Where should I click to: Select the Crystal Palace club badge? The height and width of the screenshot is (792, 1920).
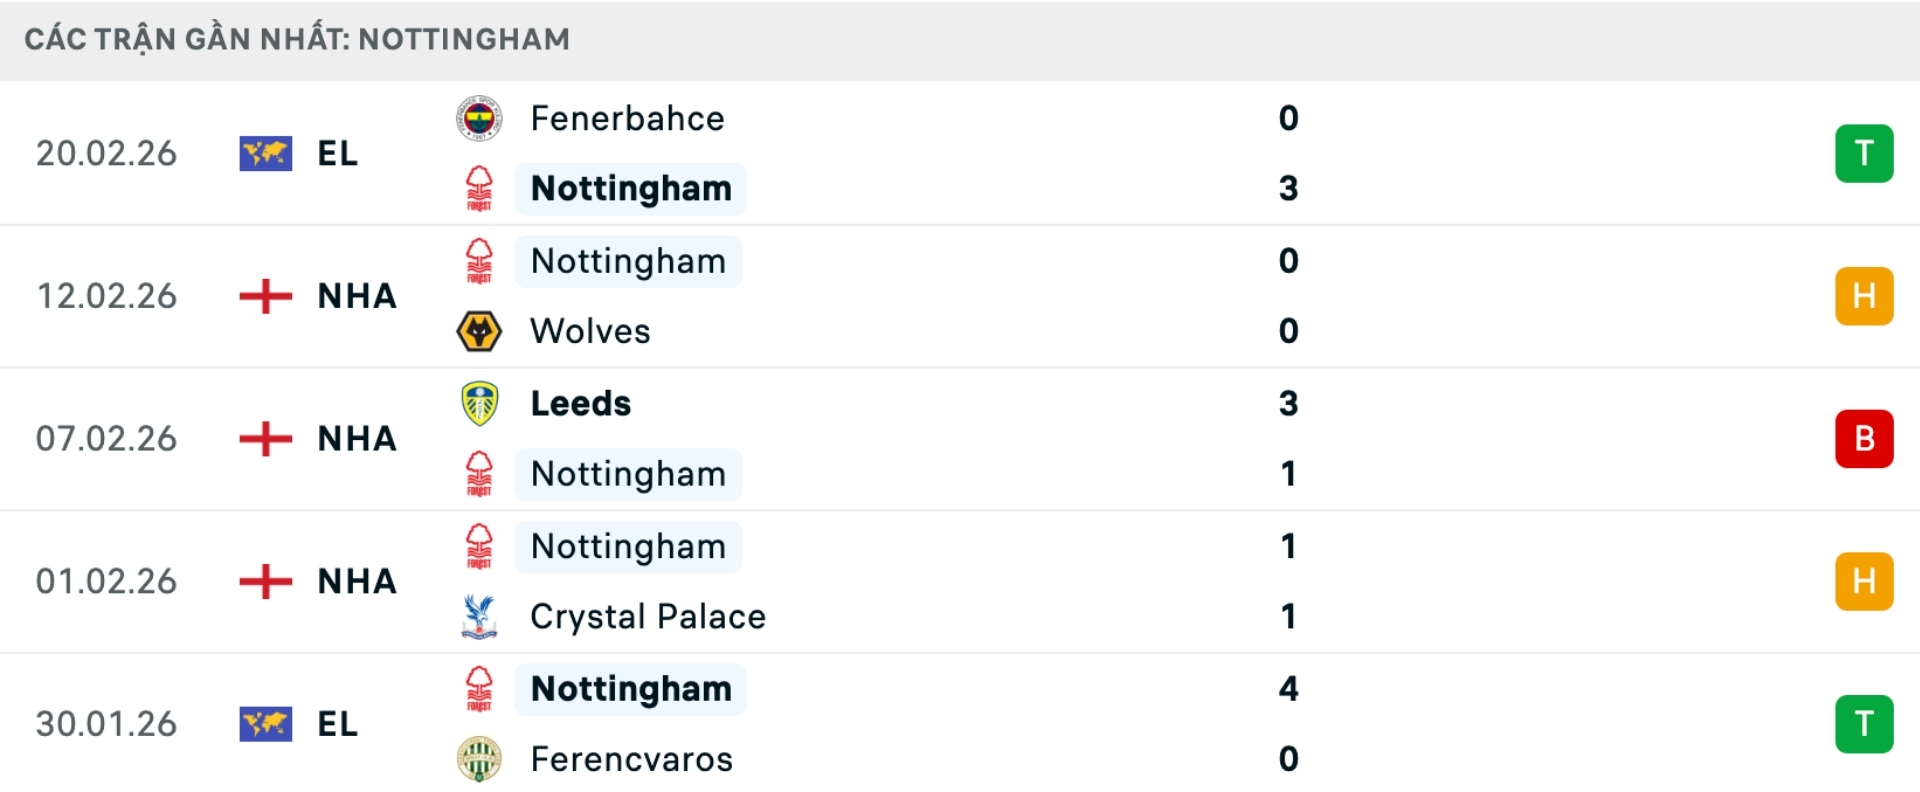click(x=481, y=616)
